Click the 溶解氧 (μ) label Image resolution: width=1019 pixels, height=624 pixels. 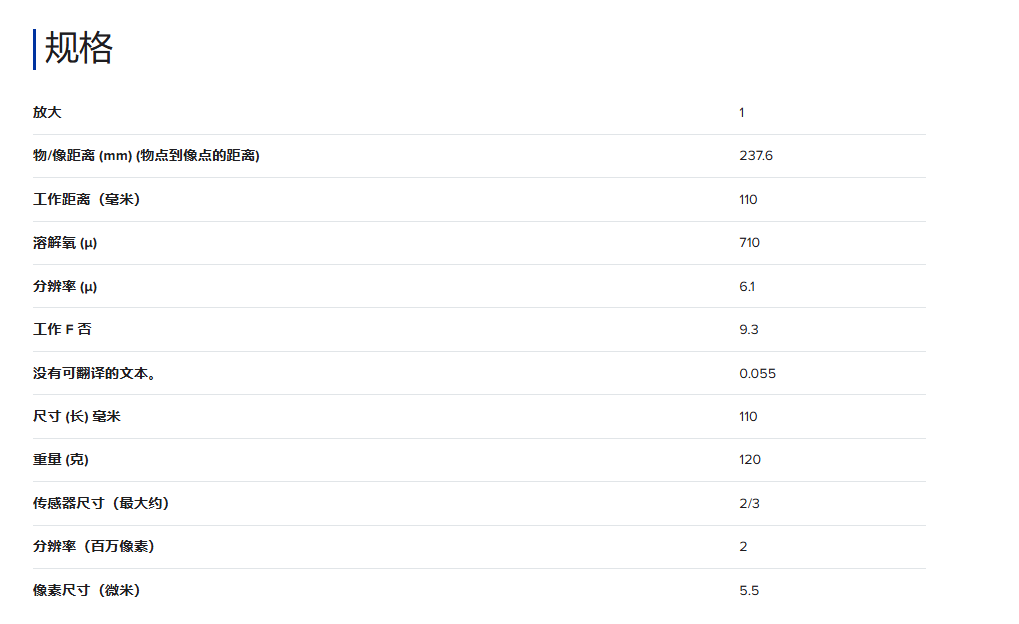coord(65,243)
